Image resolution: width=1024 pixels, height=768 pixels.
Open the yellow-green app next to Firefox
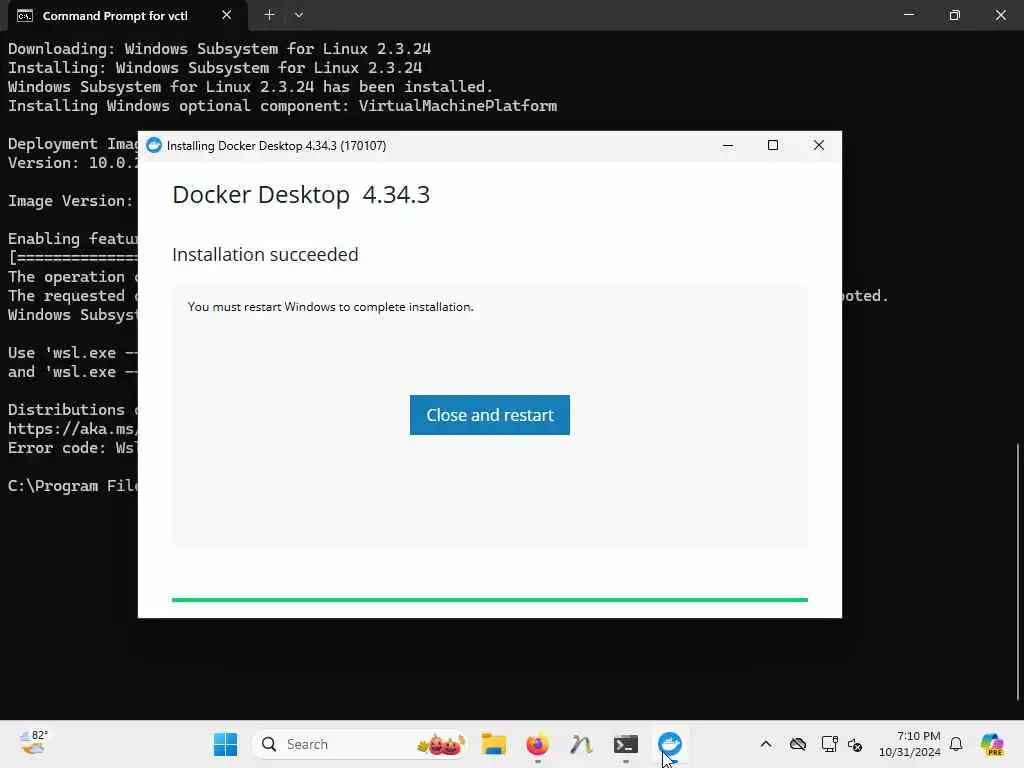pos(581,744)
